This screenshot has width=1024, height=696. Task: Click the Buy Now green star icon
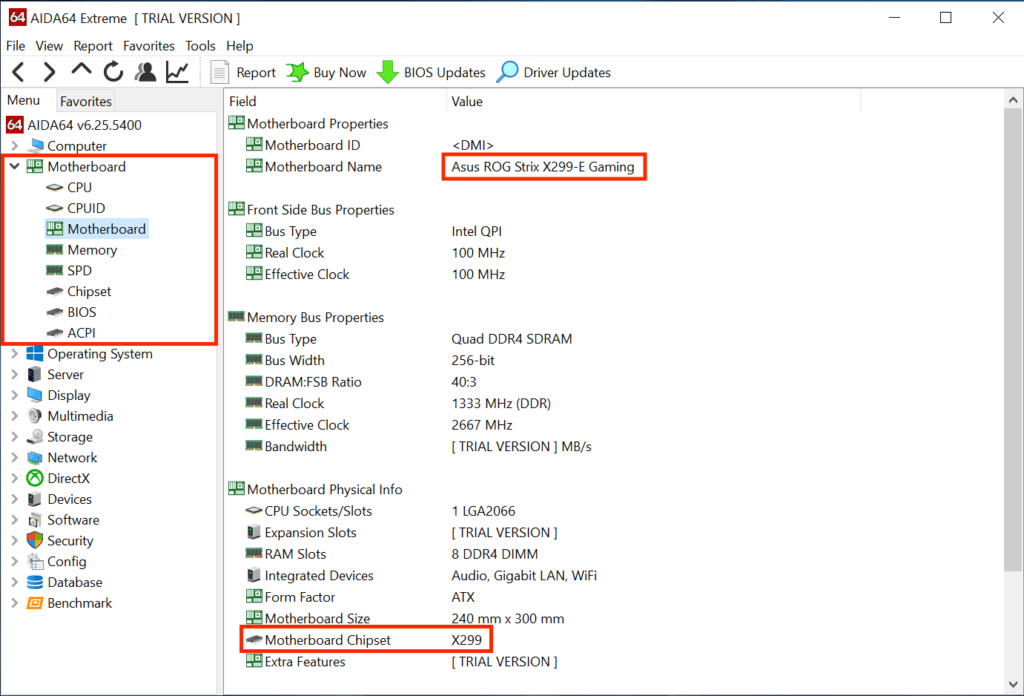298,72
